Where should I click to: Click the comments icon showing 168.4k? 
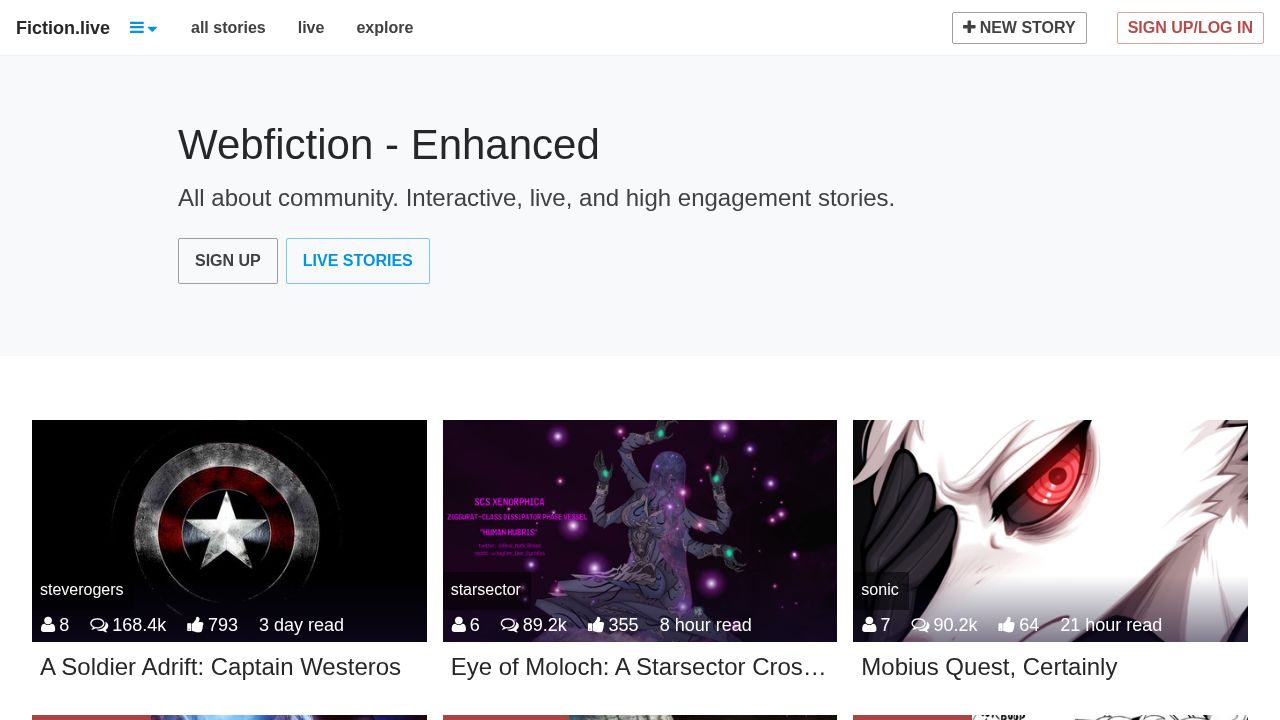coord(99,625)
